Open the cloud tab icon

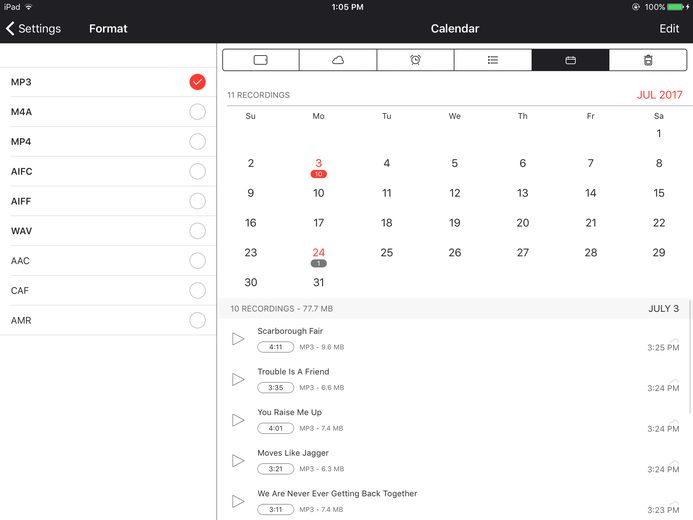coord(338,60)
